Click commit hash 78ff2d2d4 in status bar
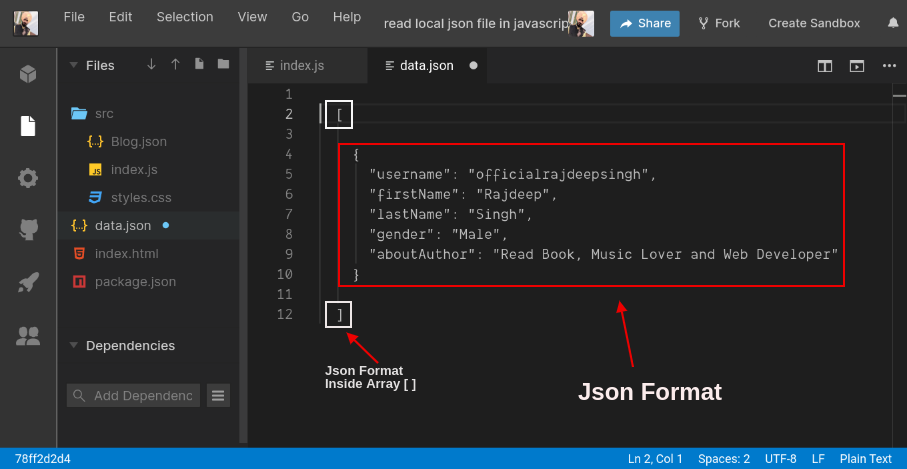The width and height of the screenshot is (907, 469). tap(43, 459)
